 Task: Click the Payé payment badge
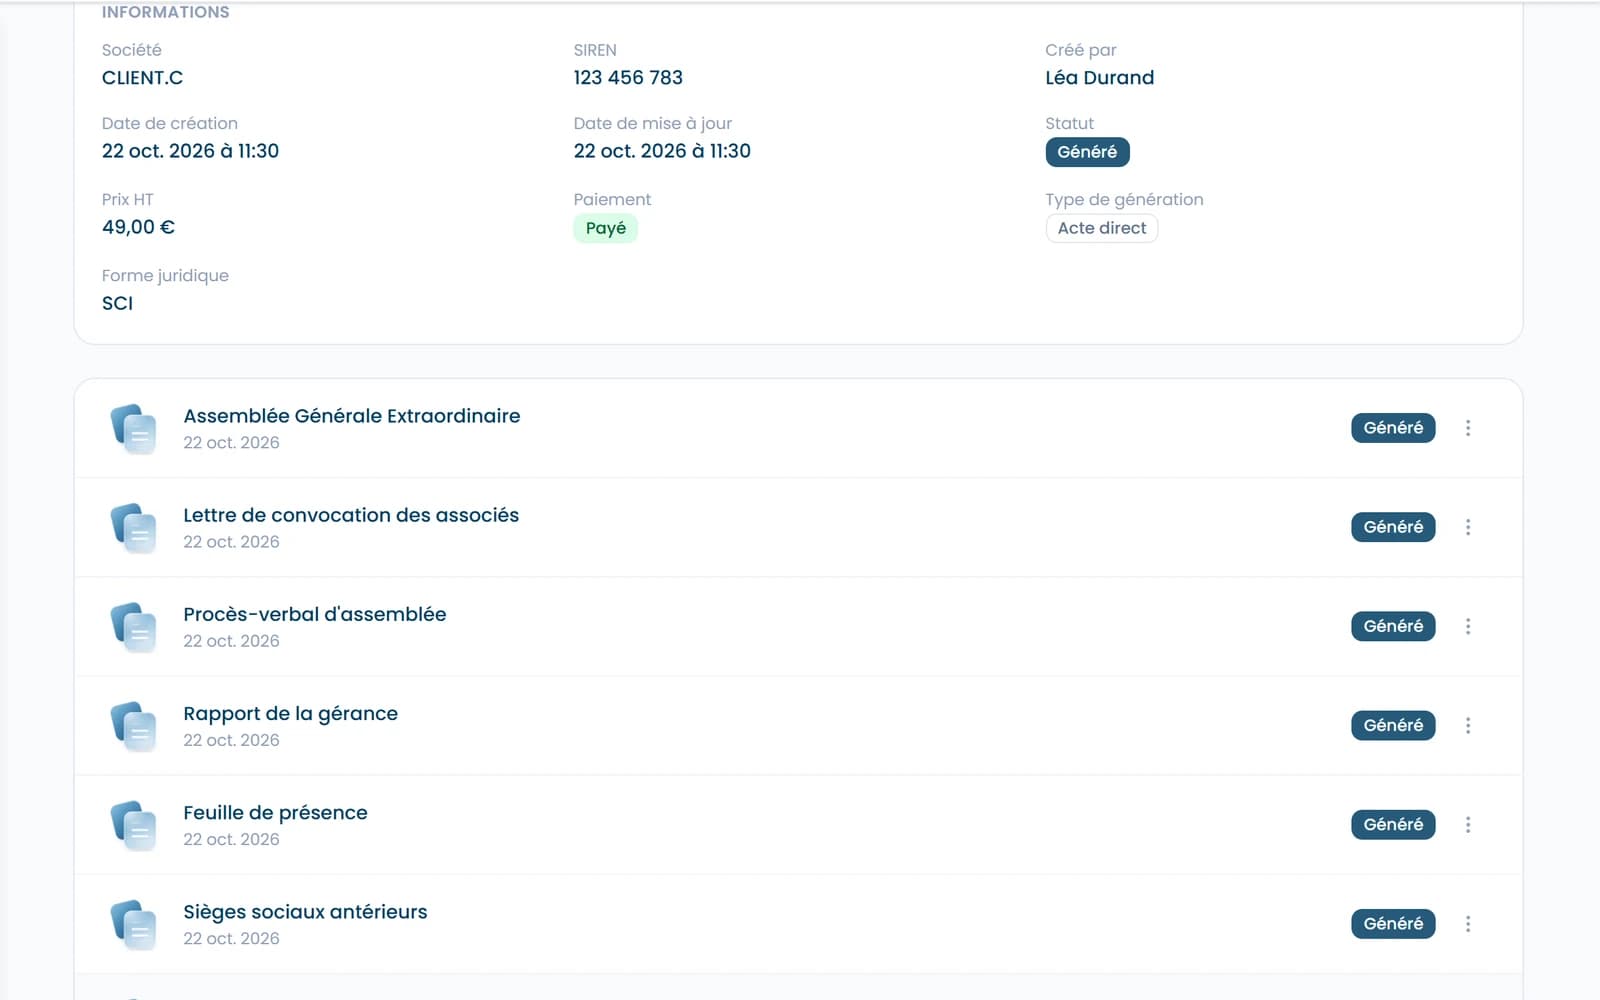click(605, 228)
